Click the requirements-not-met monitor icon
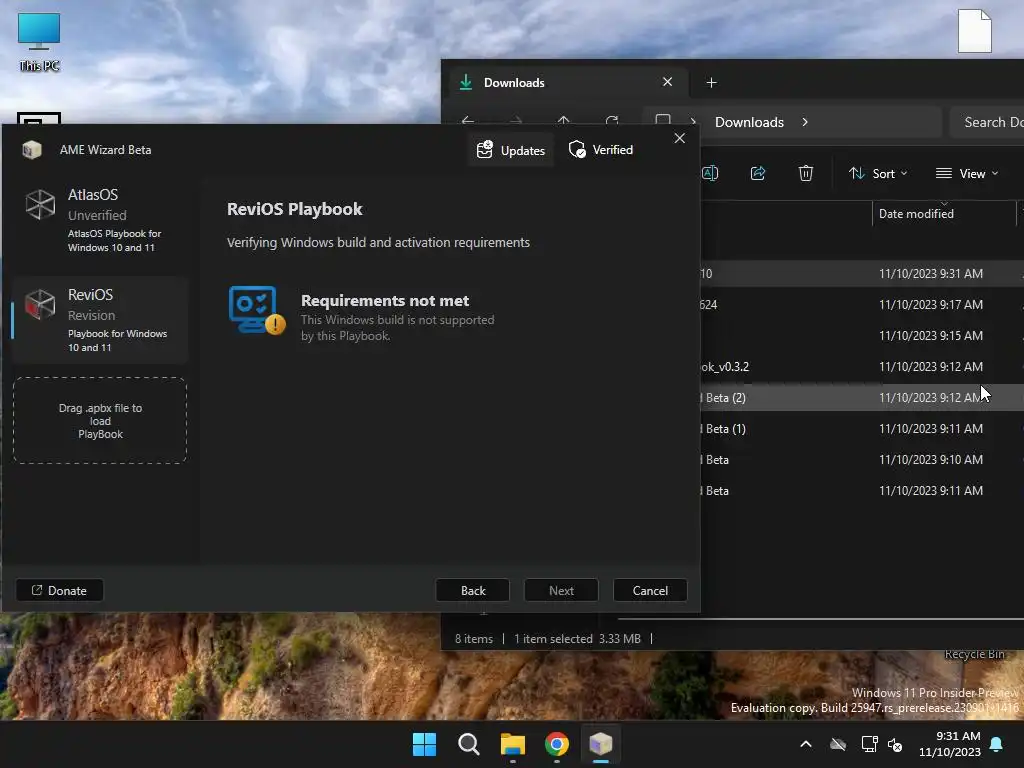Image resolution: width=1024 pixels, height=768 pixels. [x=257, y=310]
